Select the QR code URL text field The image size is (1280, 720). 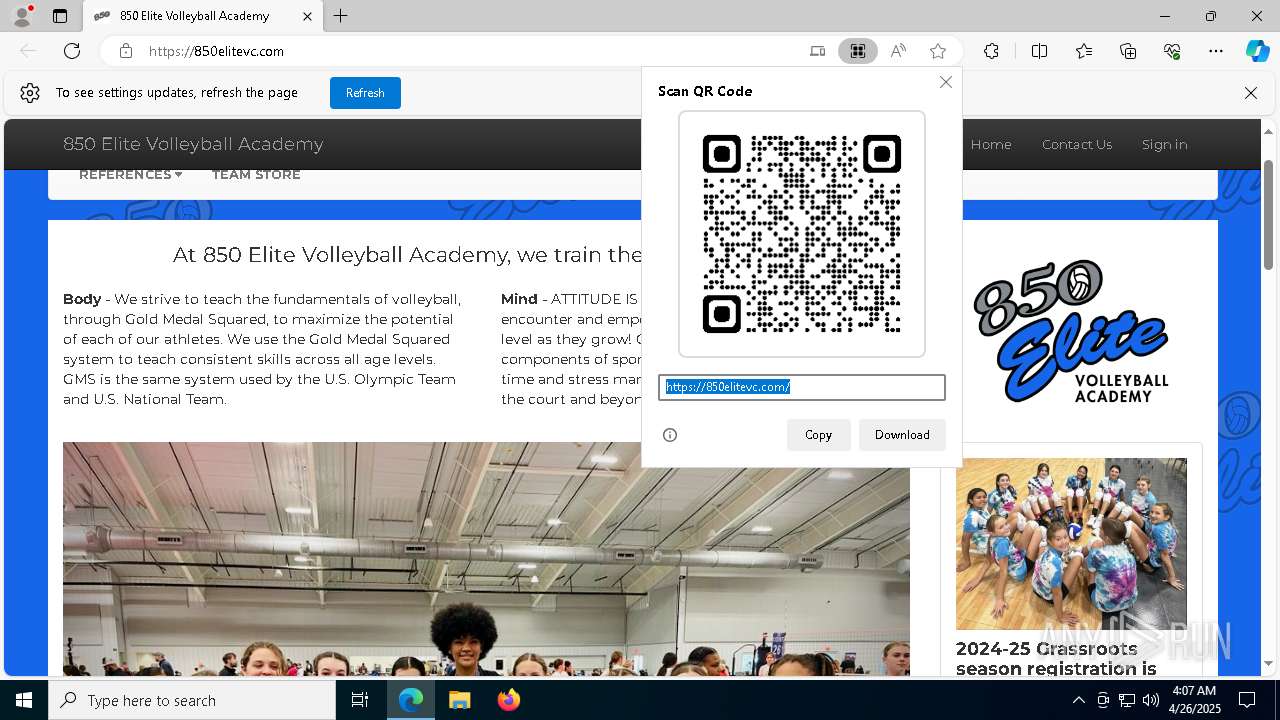[x=802, y=387]
